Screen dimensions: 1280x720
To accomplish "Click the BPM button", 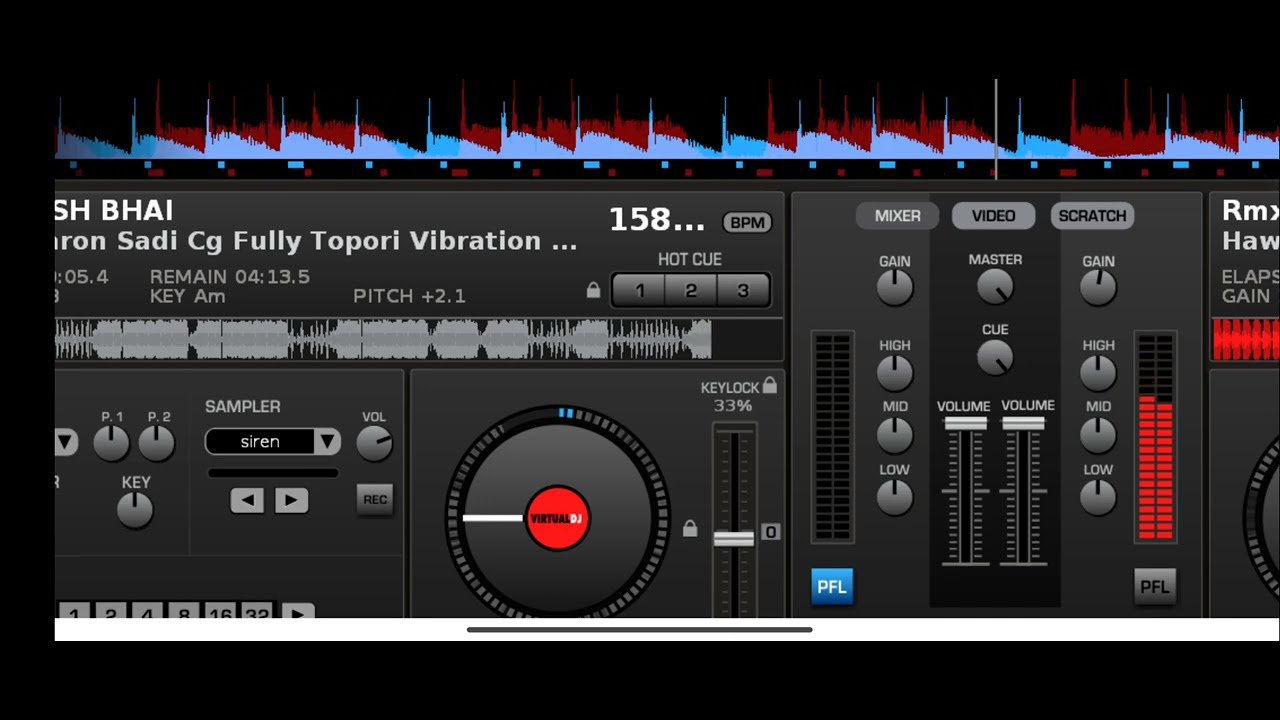I will pos(747,222).
